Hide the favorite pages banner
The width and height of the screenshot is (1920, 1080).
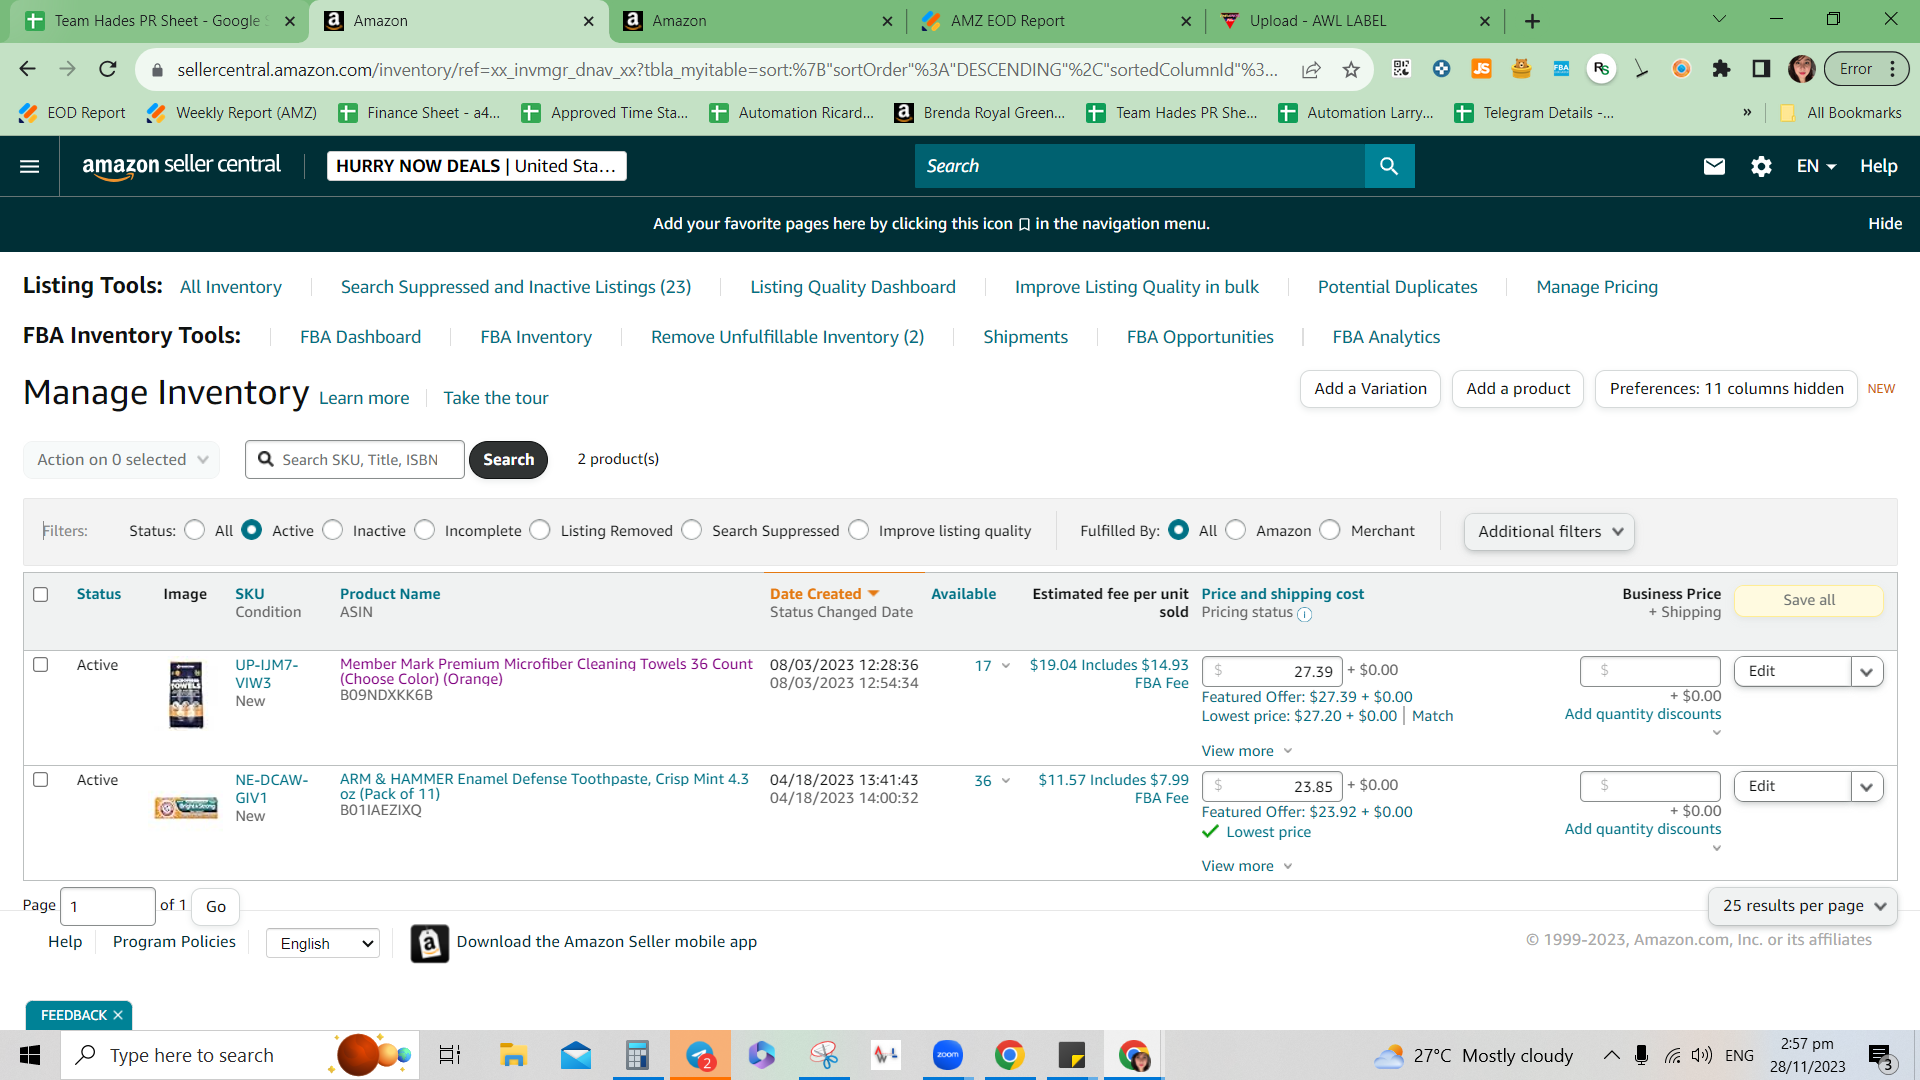pos(1885,224)
